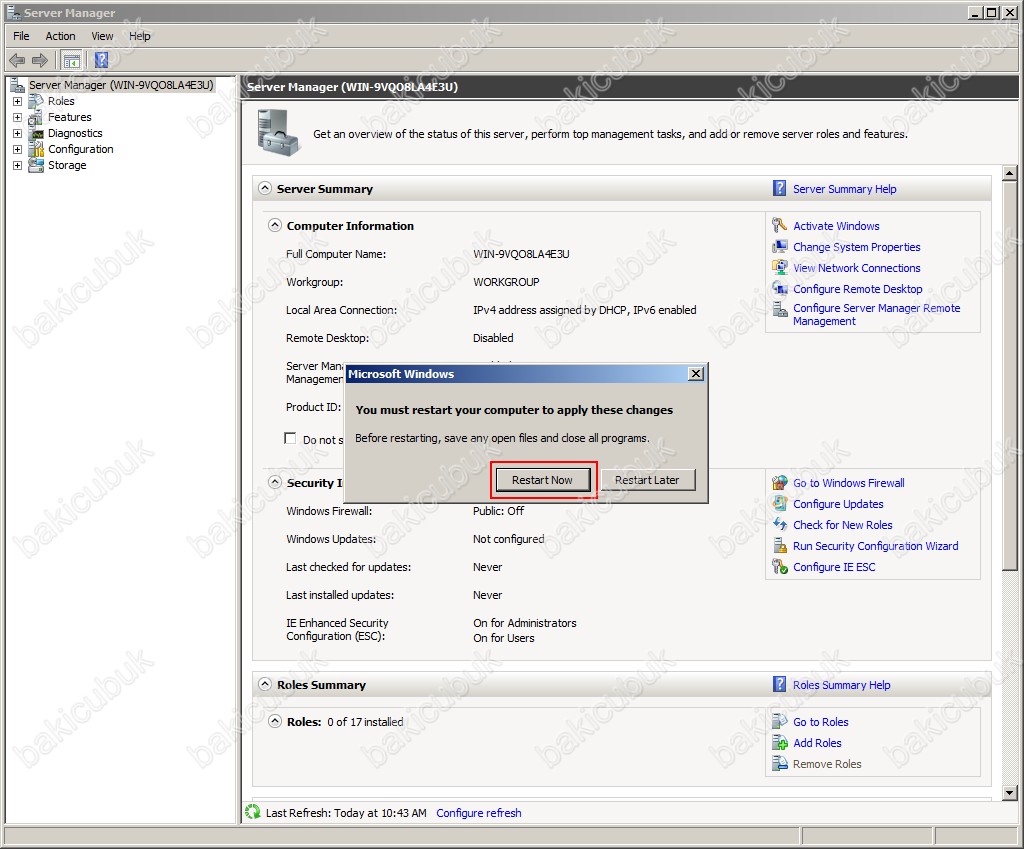Click the Restart Now button
Screen dimensions: 1024x849
[x=542, y=480]
